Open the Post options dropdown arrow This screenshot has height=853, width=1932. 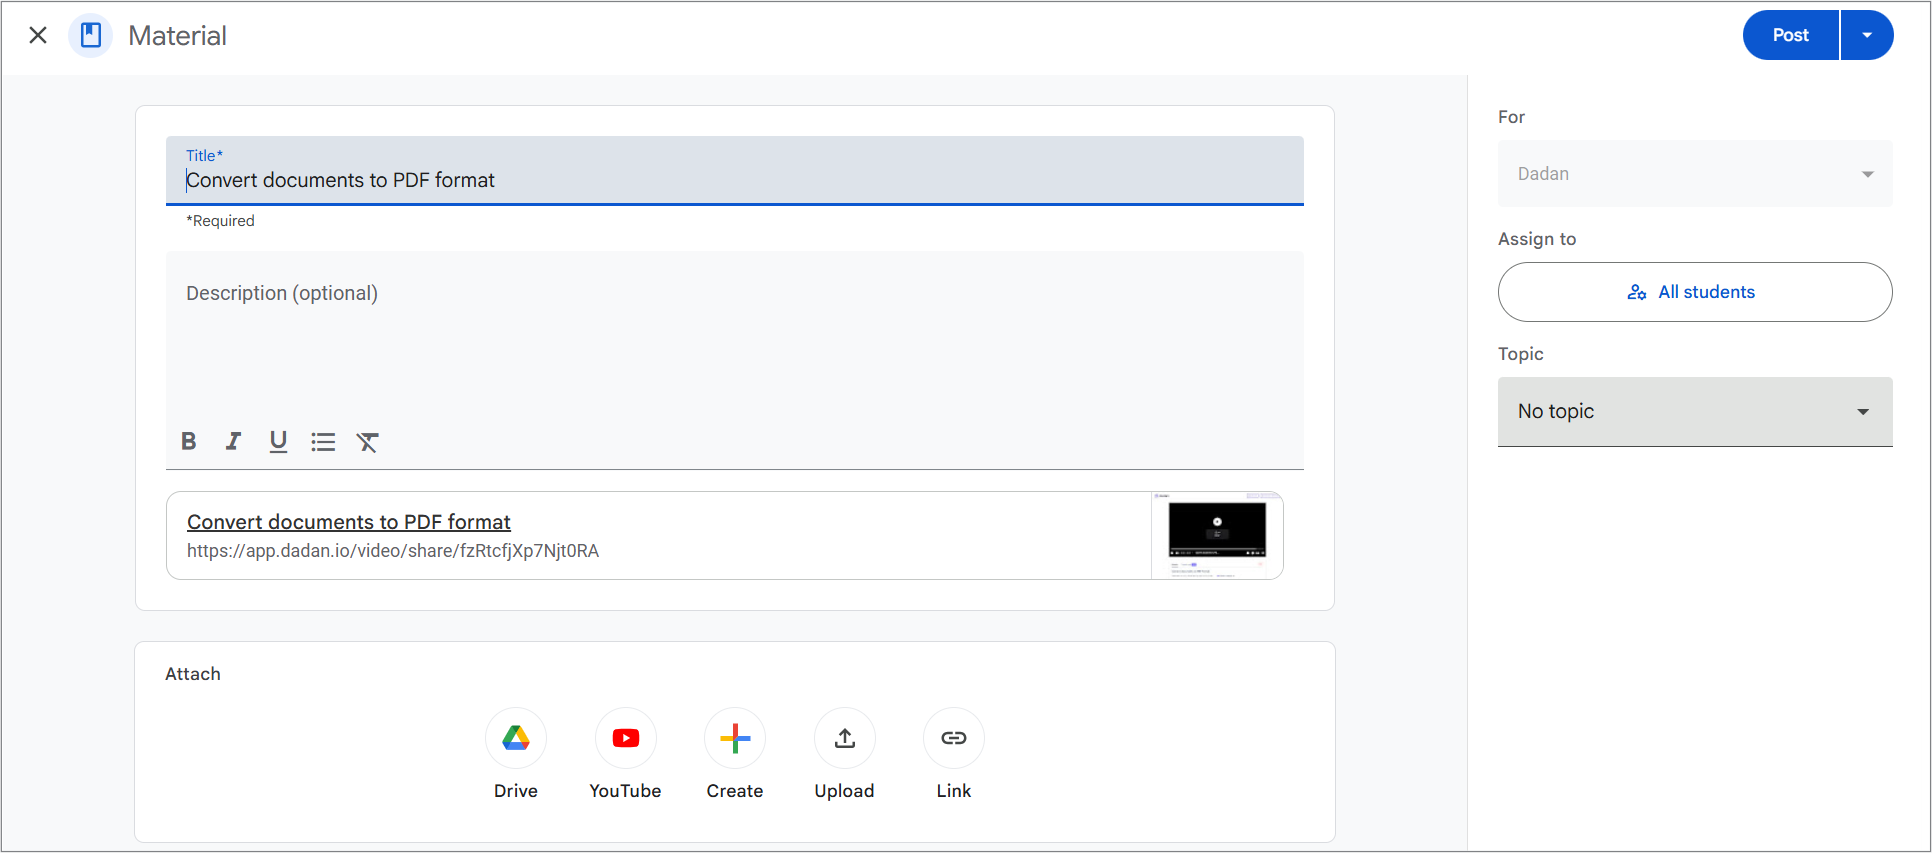(x=1867, y=35)
